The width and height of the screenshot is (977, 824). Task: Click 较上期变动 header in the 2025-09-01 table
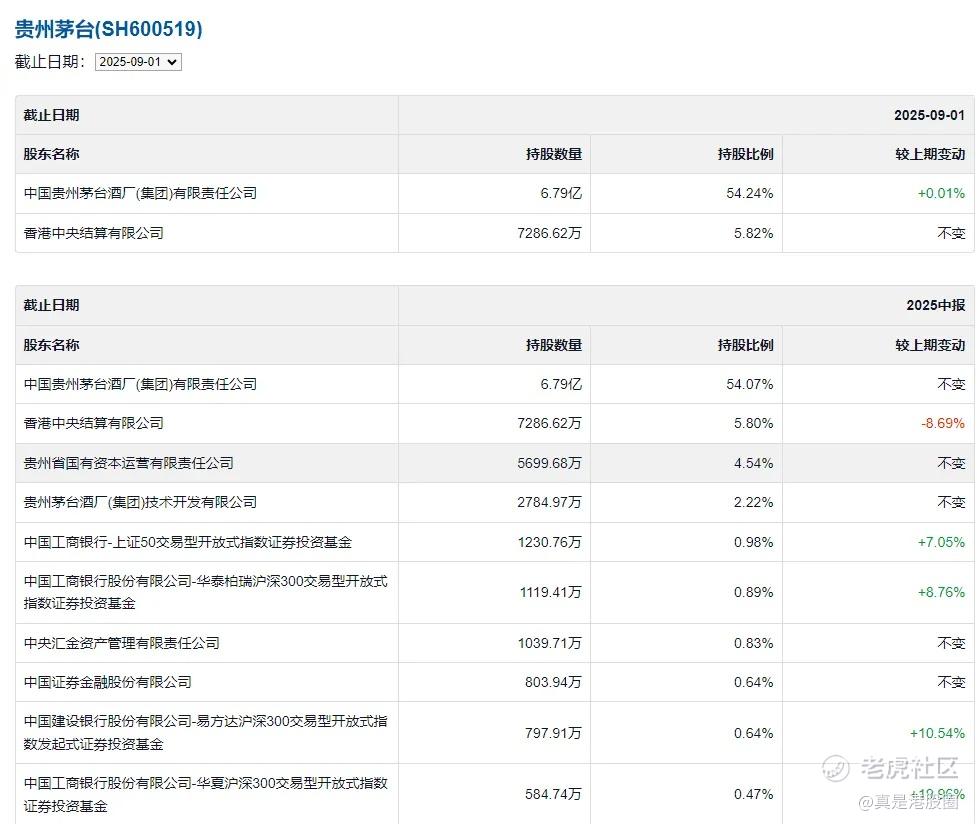click(x=930, y=154)
